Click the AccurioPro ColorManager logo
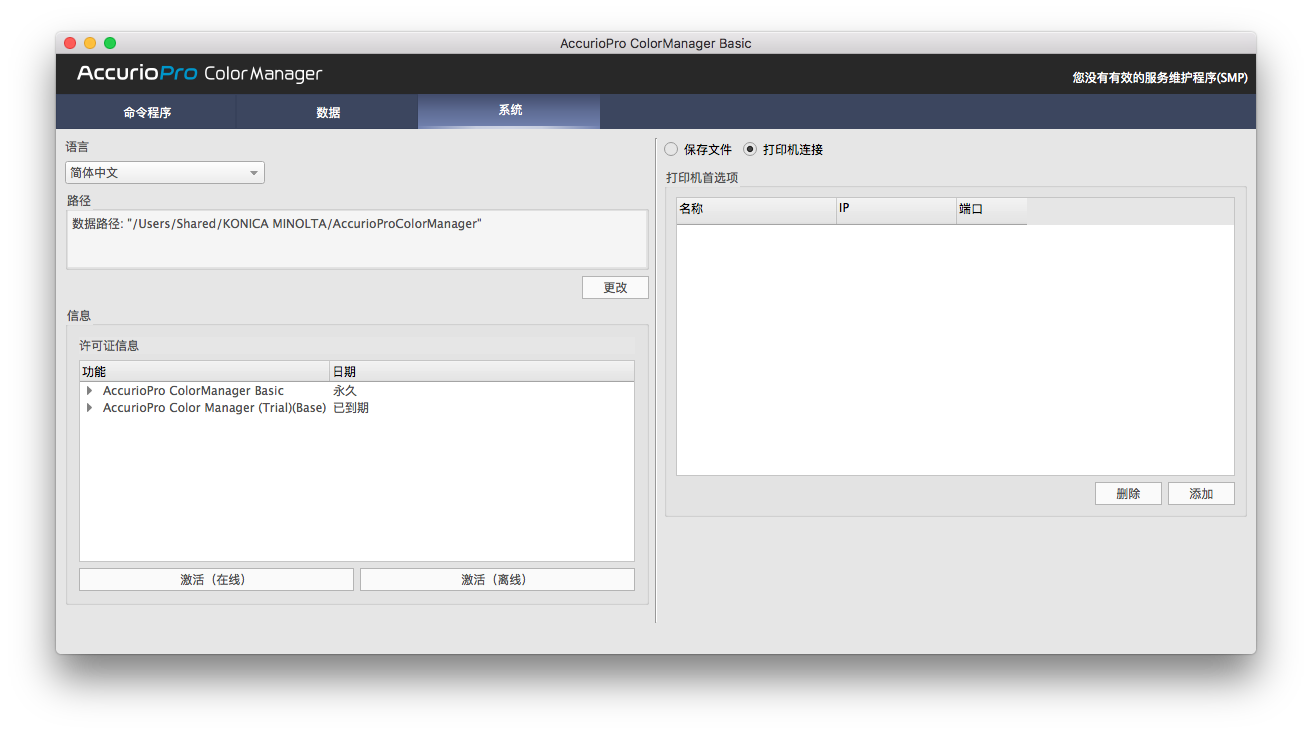Image resolution: width=1312 pixels, height=734 pixels. (200, 73)
